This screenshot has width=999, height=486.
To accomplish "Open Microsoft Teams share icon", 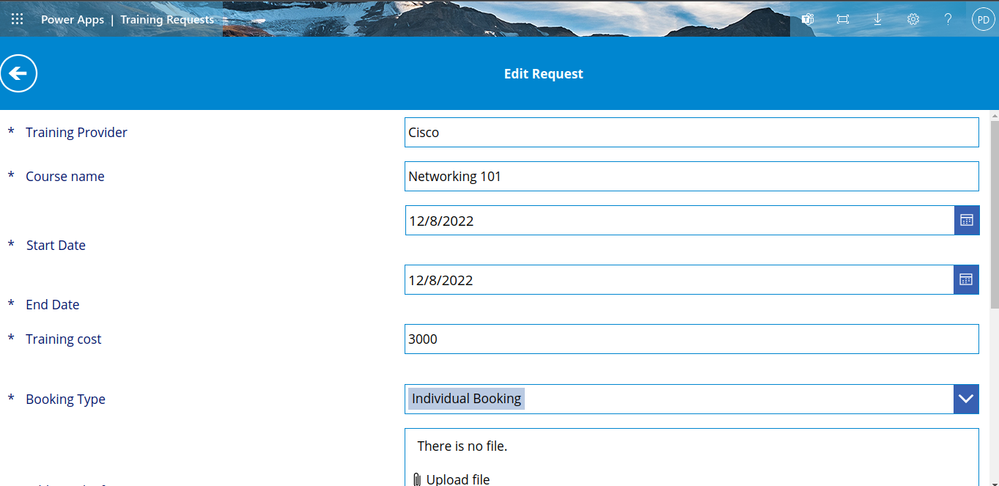I will pos(808,19).
